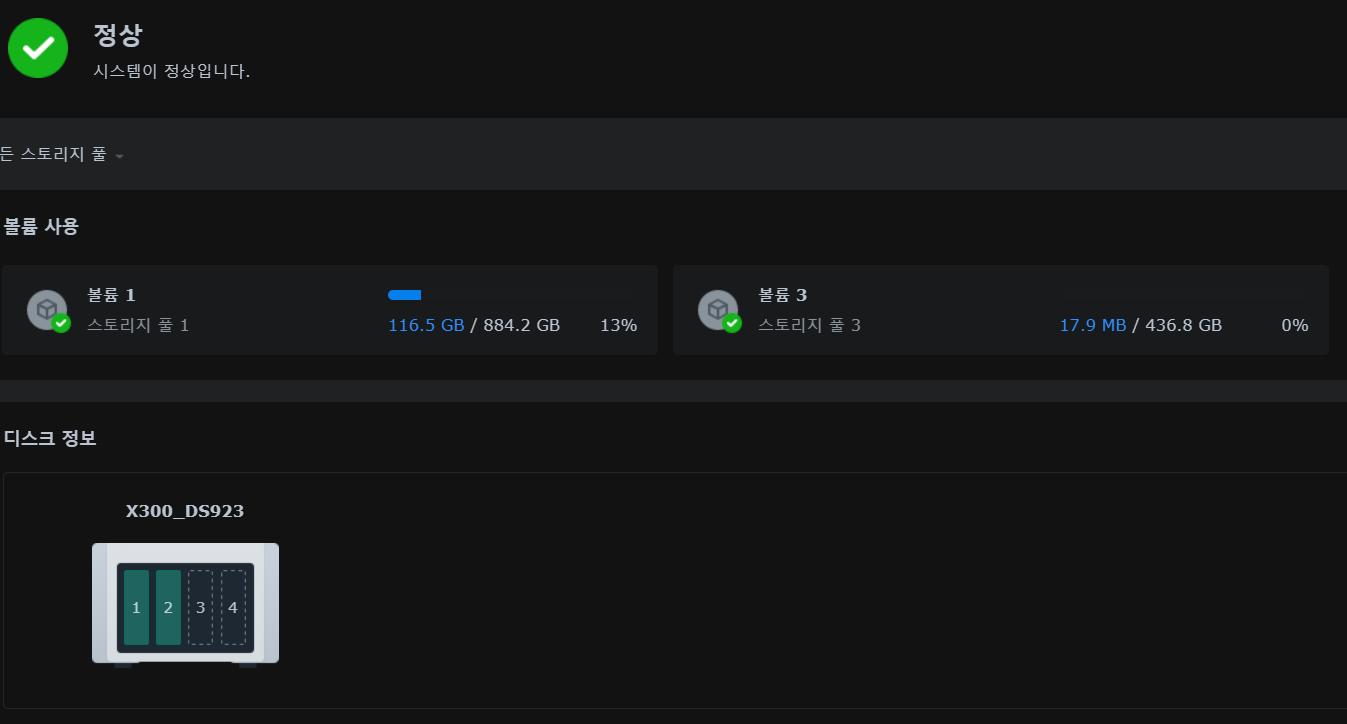Click the X300_DS923 NAS device image
Image resolution: width=1347 pixels, height=724 pixels.
pyautogui.click(x=185, y=604)
